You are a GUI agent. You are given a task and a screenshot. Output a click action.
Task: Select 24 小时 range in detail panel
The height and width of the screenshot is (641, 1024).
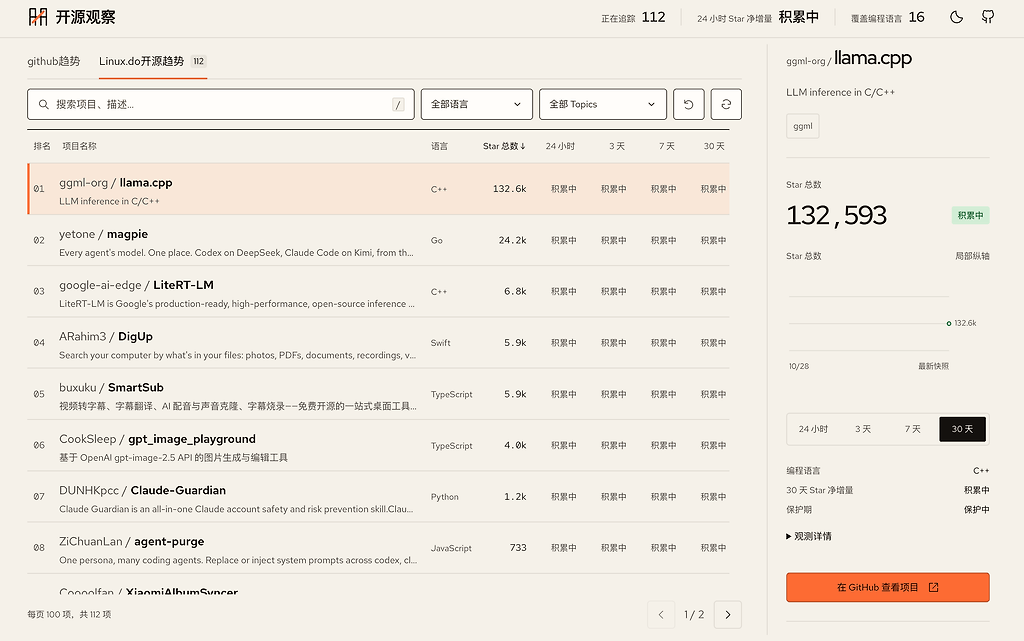(x=813, y=429)
